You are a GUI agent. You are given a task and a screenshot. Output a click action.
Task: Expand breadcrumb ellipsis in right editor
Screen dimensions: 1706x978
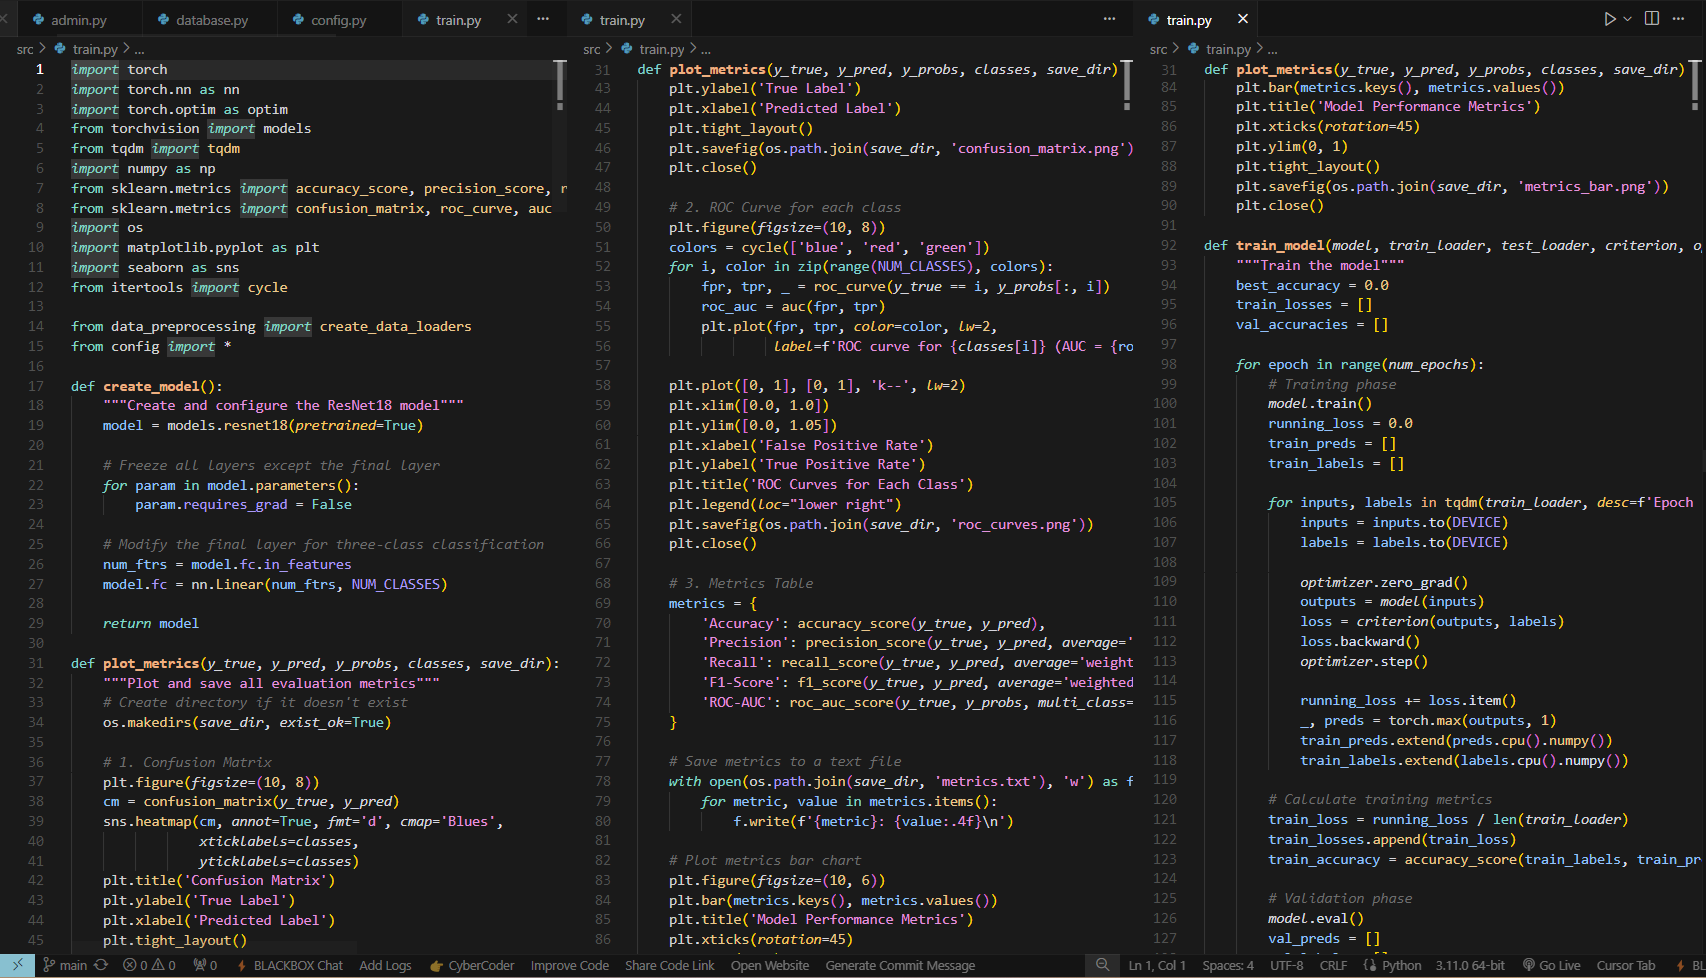1272,49
